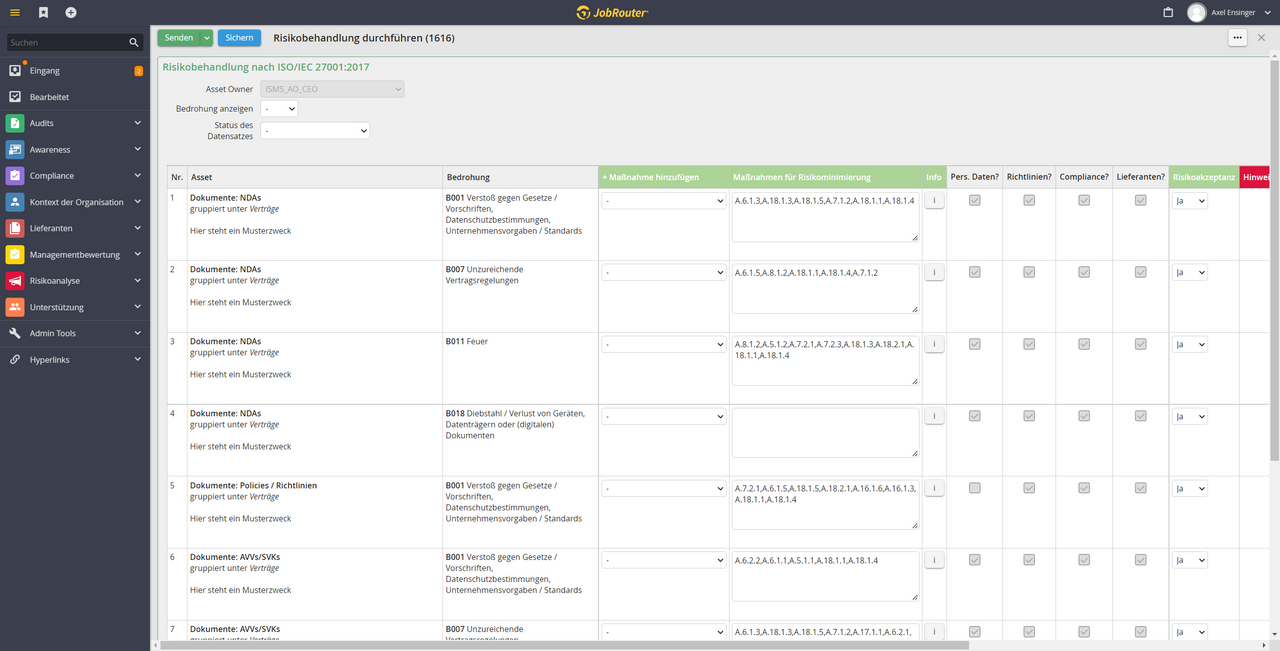The image size is (1280, 651).
Task: Open the Bedrohung anzeigen dropdown
Action: tap(279, 108)
